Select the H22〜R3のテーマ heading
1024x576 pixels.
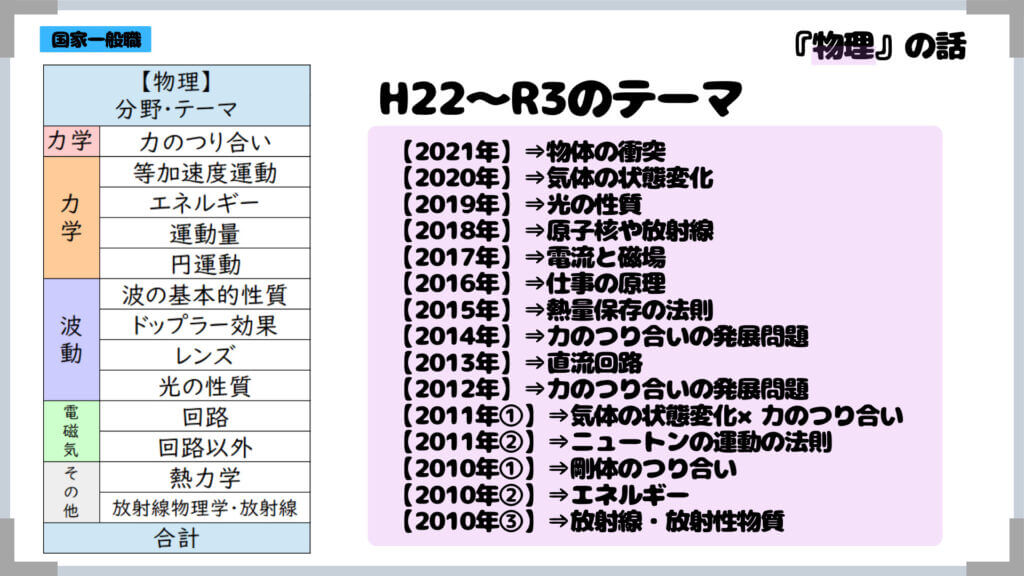(560, 99)
